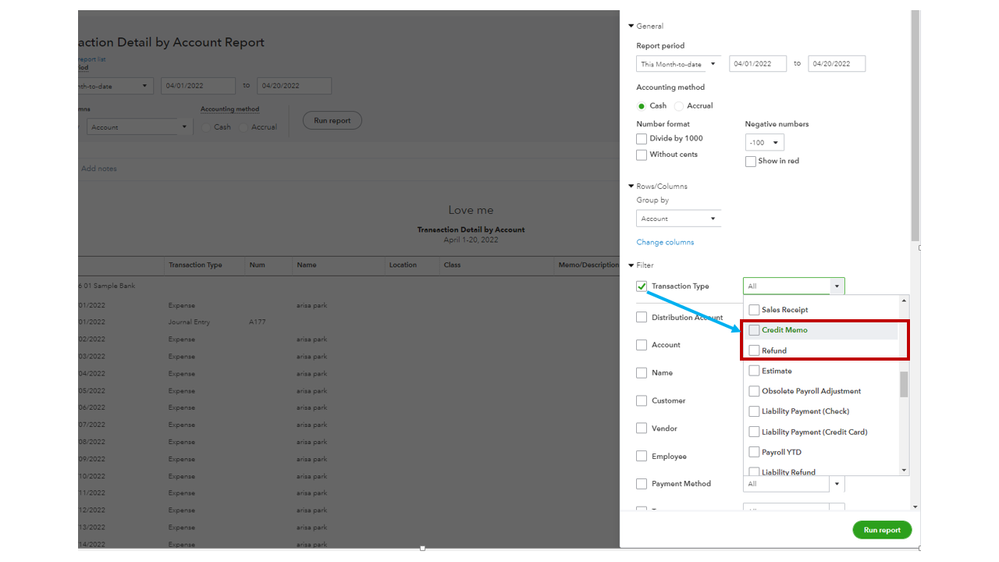Select the Cash accounting method

(x=641, y=106)
